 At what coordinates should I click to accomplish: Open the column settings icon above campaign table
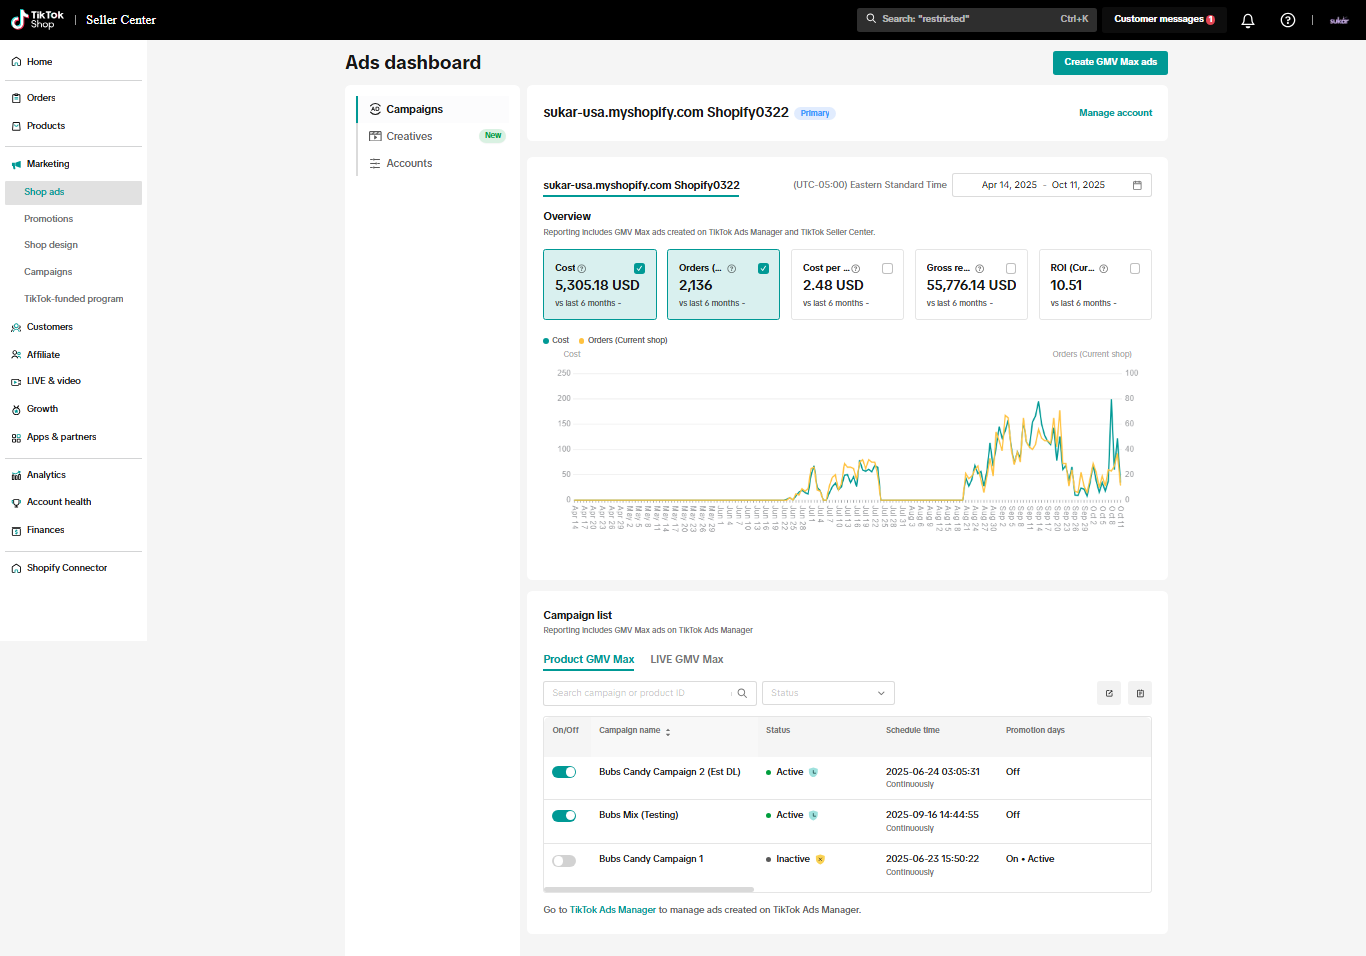1140,693
